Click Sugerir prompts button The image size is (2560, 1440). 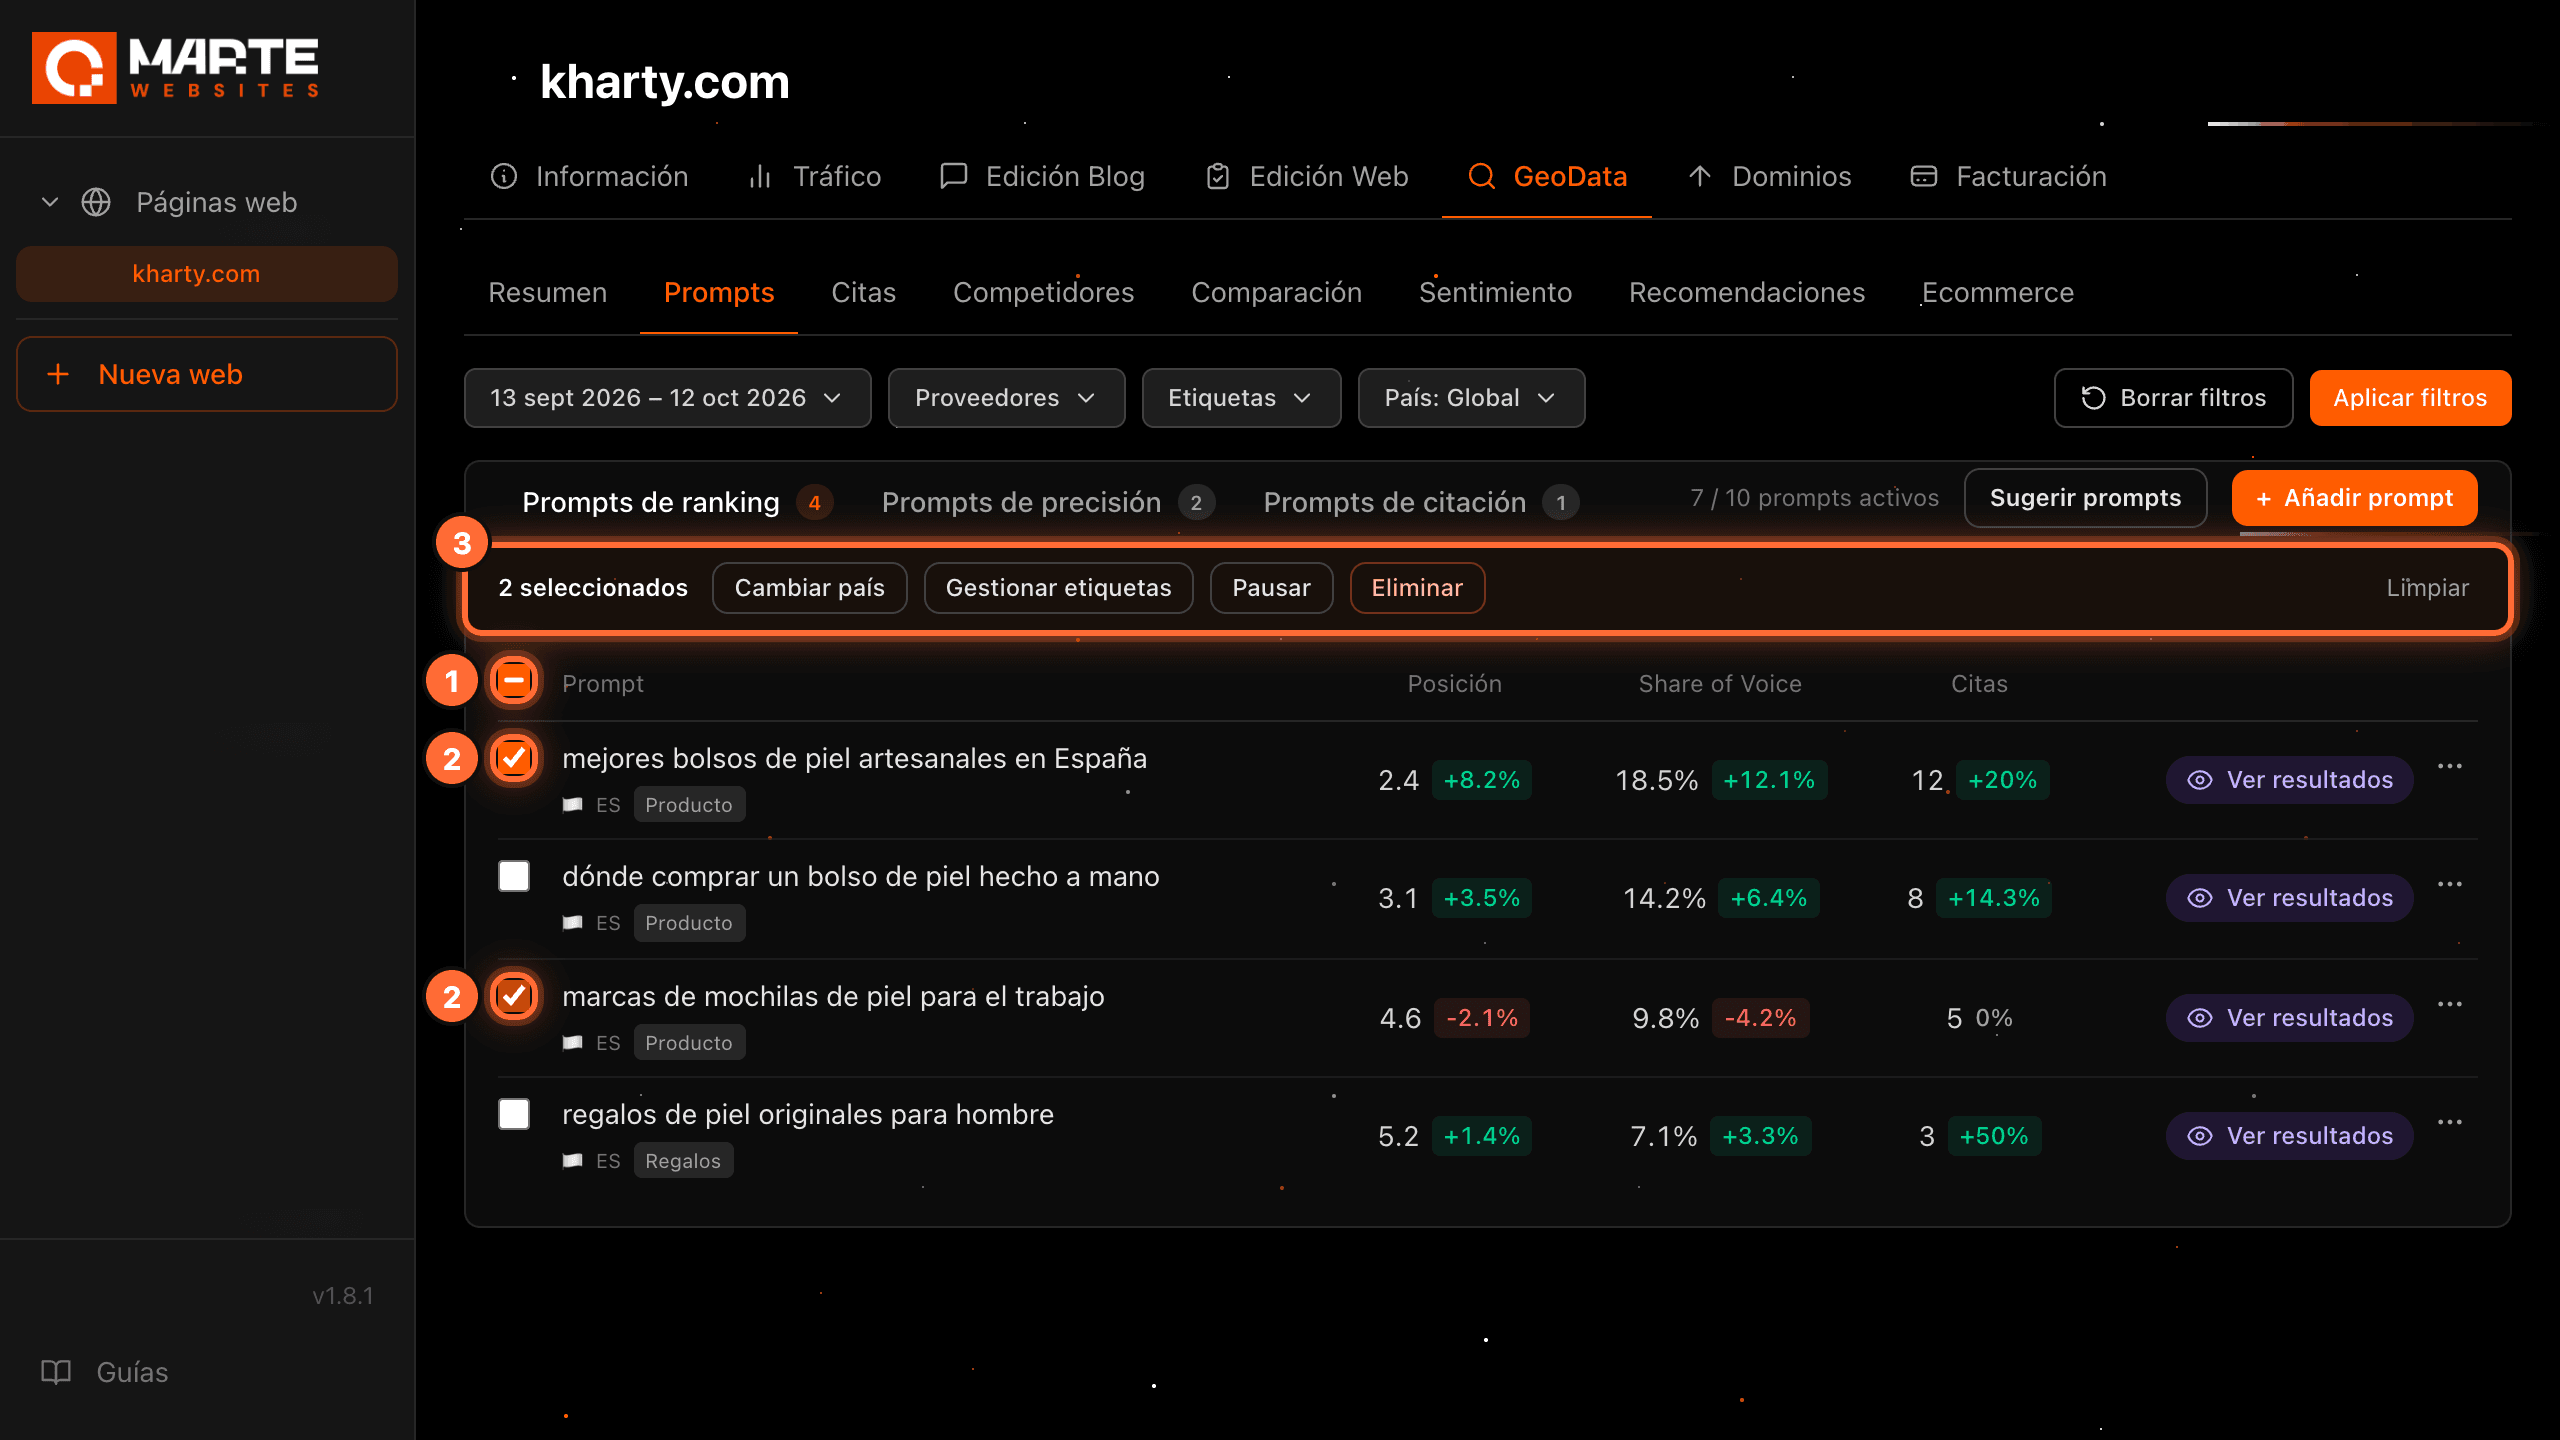[x=2085, y=498]
